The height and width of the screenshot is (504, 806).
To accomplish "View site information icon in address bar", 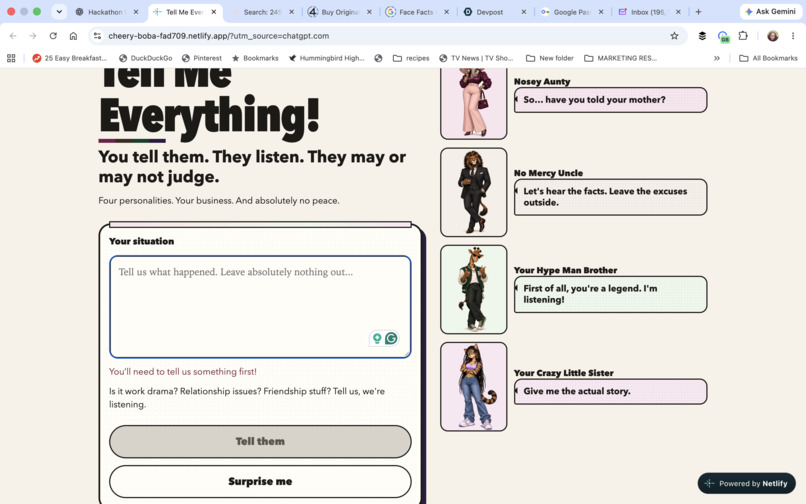I will [97, 36].
